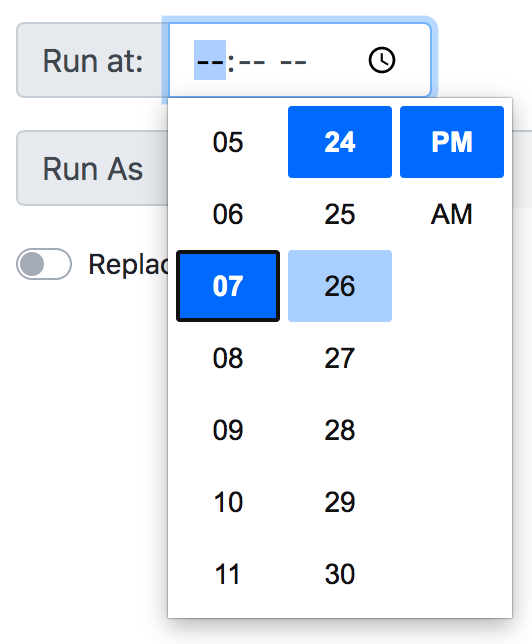The width and height of the screenshot is (532, 644).
Task: Choose minute 29
Action: click(340, 502)
